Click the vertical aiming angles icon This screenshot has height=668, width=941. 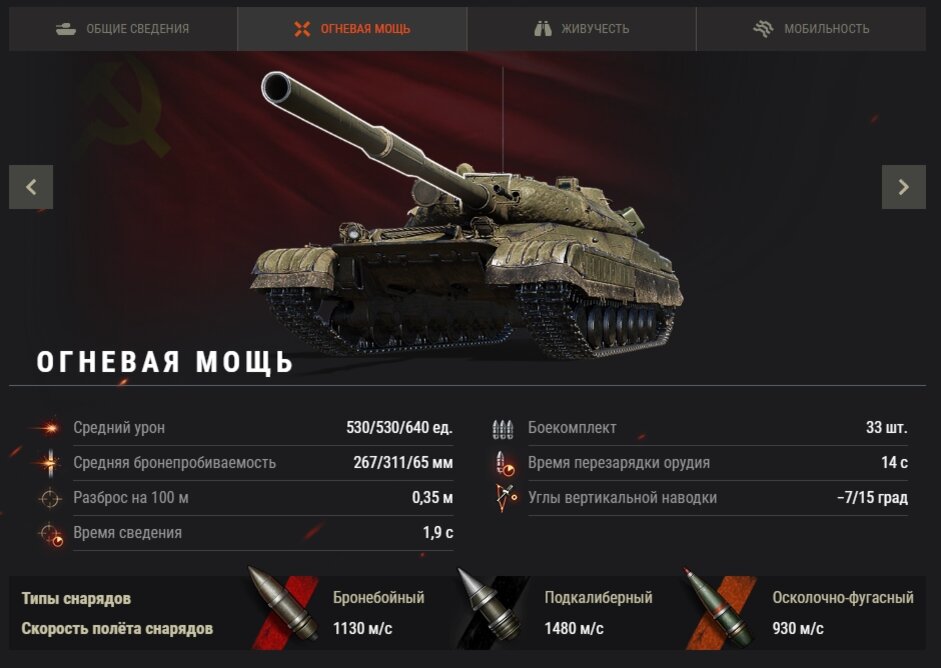[505, 498]
